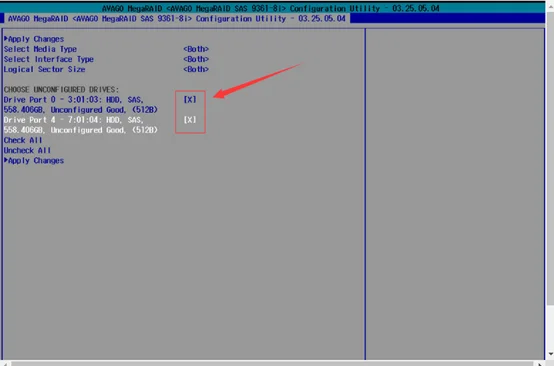Select the highlighted Drive Port 4 description

click(x=81, y=125)
